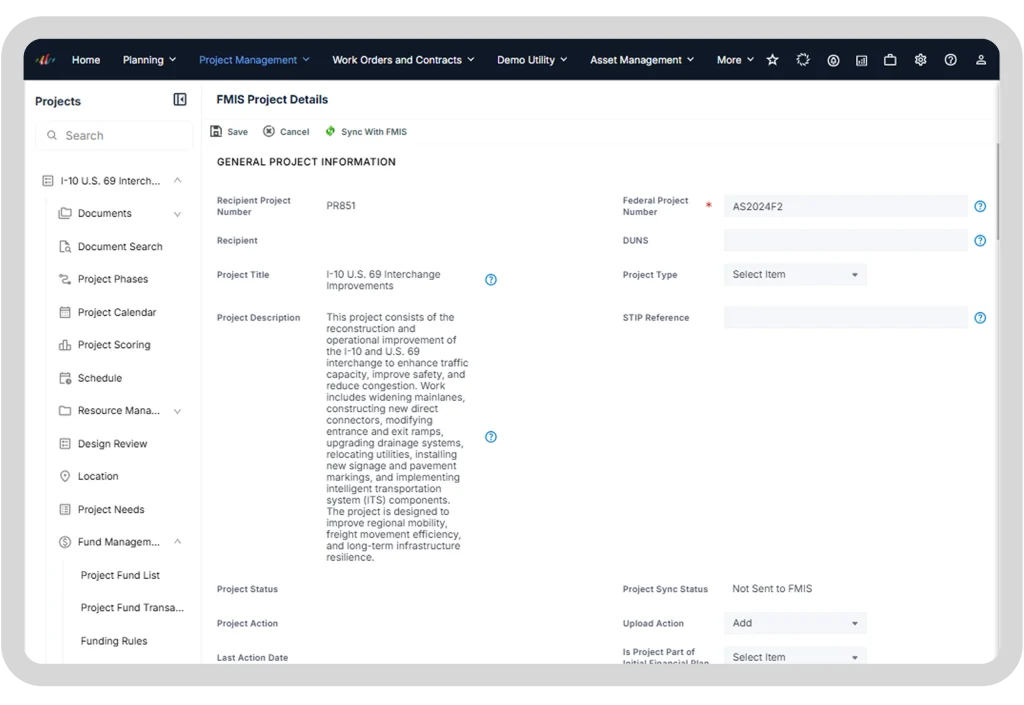Open the user profile icon
1024x705 pixels.
[980, 60]
